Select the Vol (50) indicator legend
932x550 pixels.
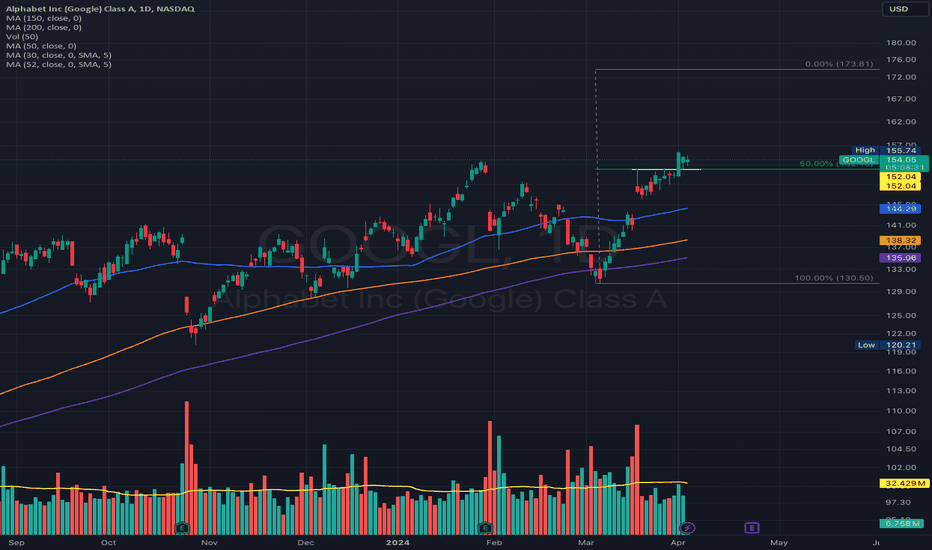coord(21,37)
